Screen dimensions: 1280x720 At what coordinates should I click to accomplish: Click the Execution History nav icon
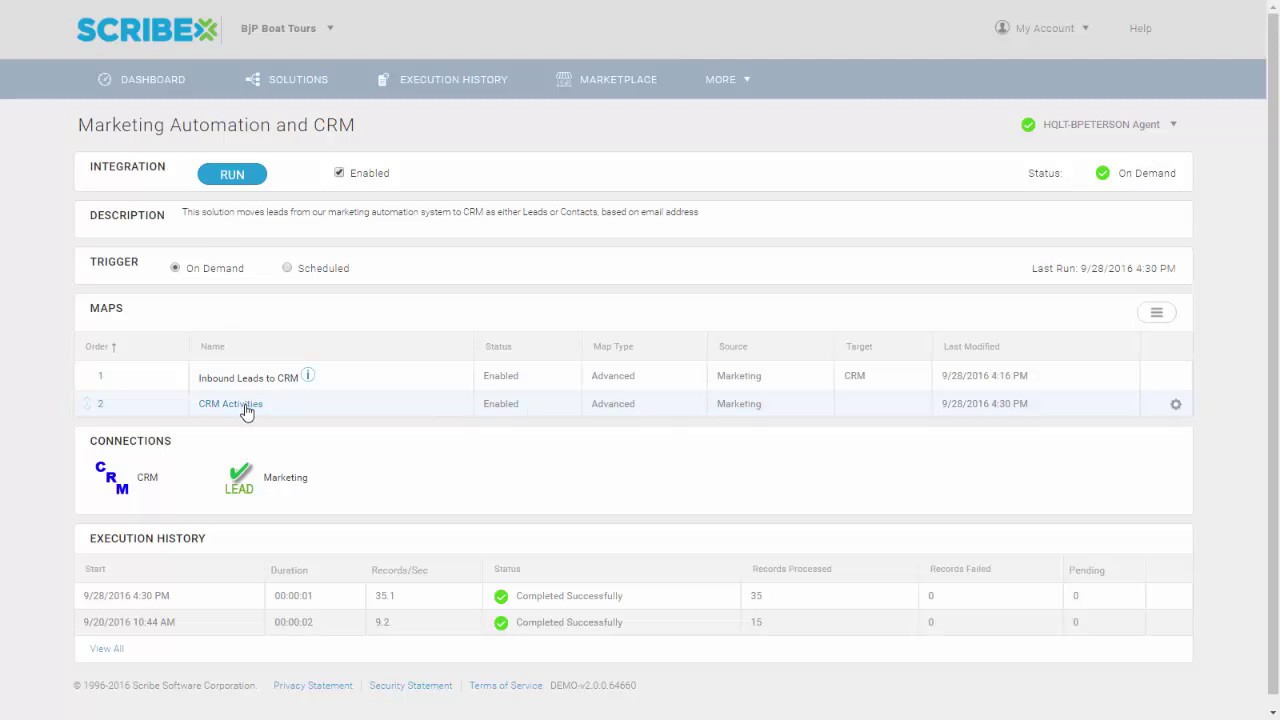coord(383,79)
